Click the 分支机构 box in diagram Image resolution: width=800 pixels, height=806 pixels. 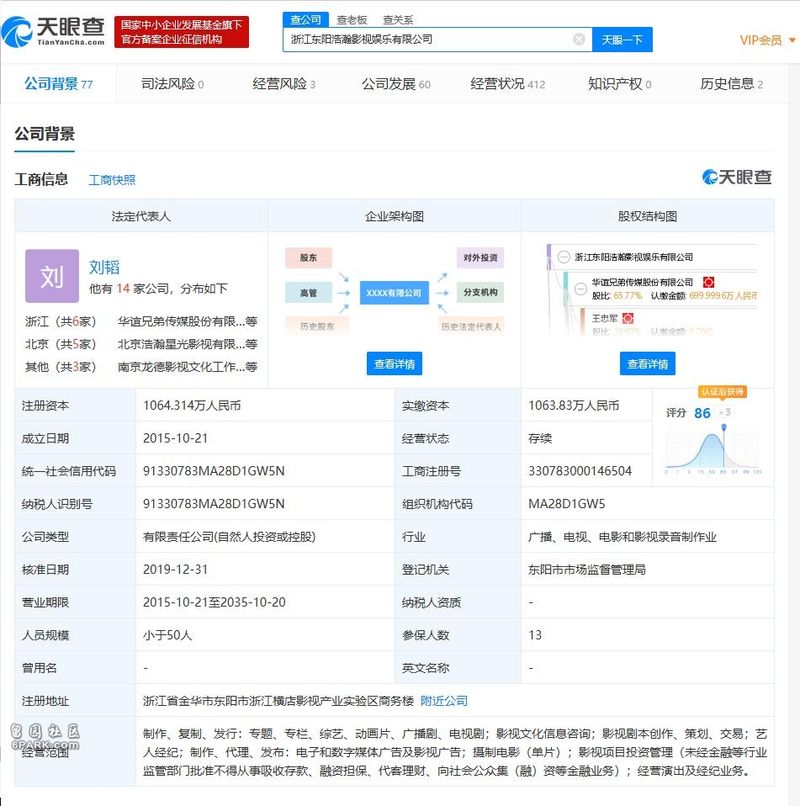(480, 292)
